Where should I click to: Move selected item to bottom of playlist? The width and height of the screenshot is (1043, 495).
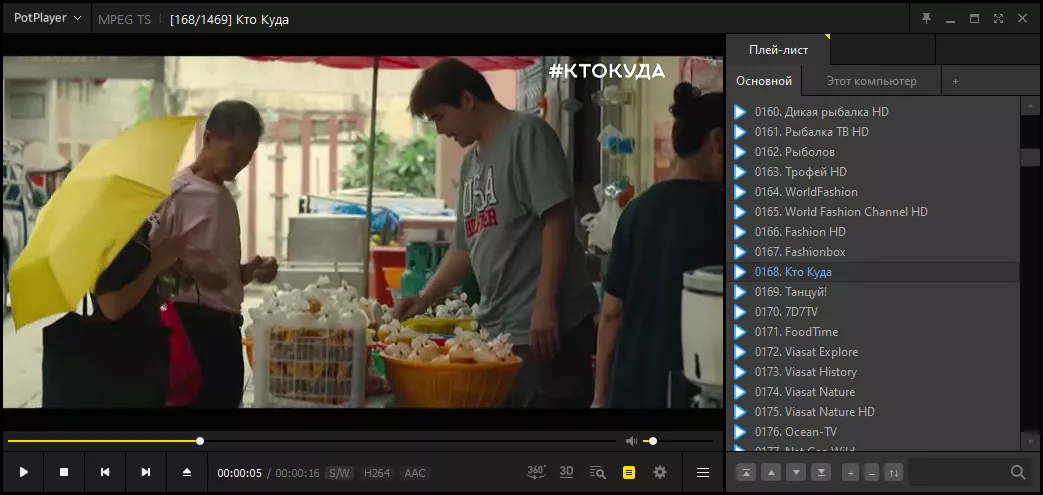click(821, 473)
